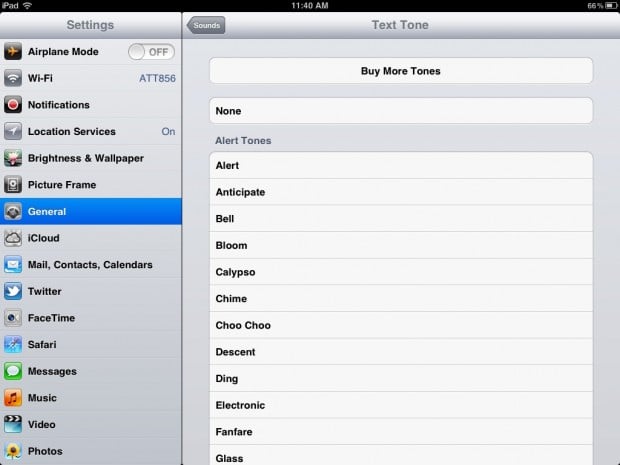The height and width of the screenshot is (465, 620).
Task: Select the Chime tone
Action: pyautogui.click(x=401, y=299)
